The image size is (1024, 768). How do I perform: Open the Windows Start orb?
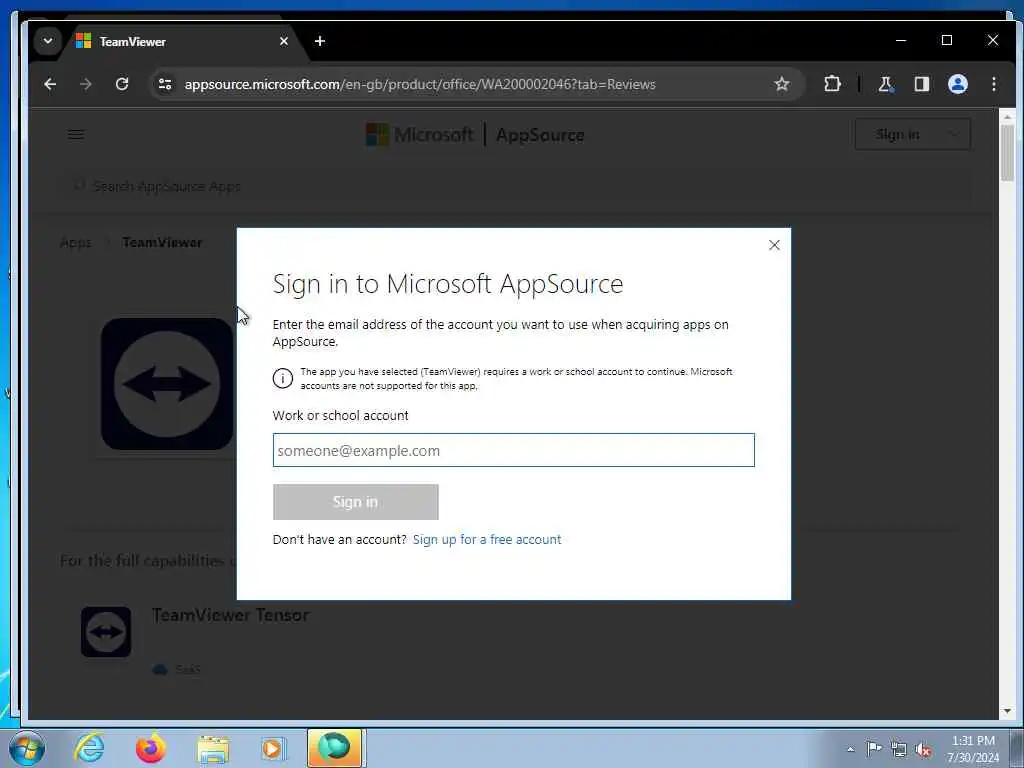tap(27, 748)
